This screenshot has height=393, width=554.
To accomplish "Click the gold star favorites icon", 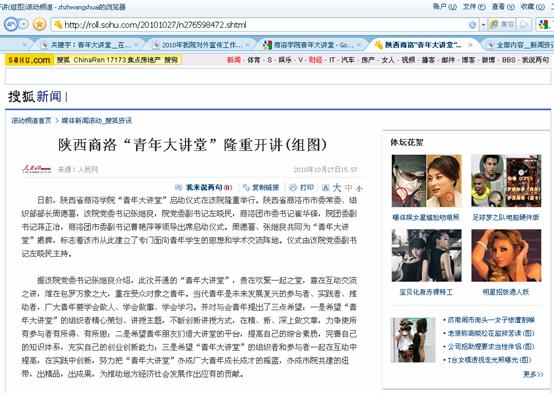I will [39, 24].
